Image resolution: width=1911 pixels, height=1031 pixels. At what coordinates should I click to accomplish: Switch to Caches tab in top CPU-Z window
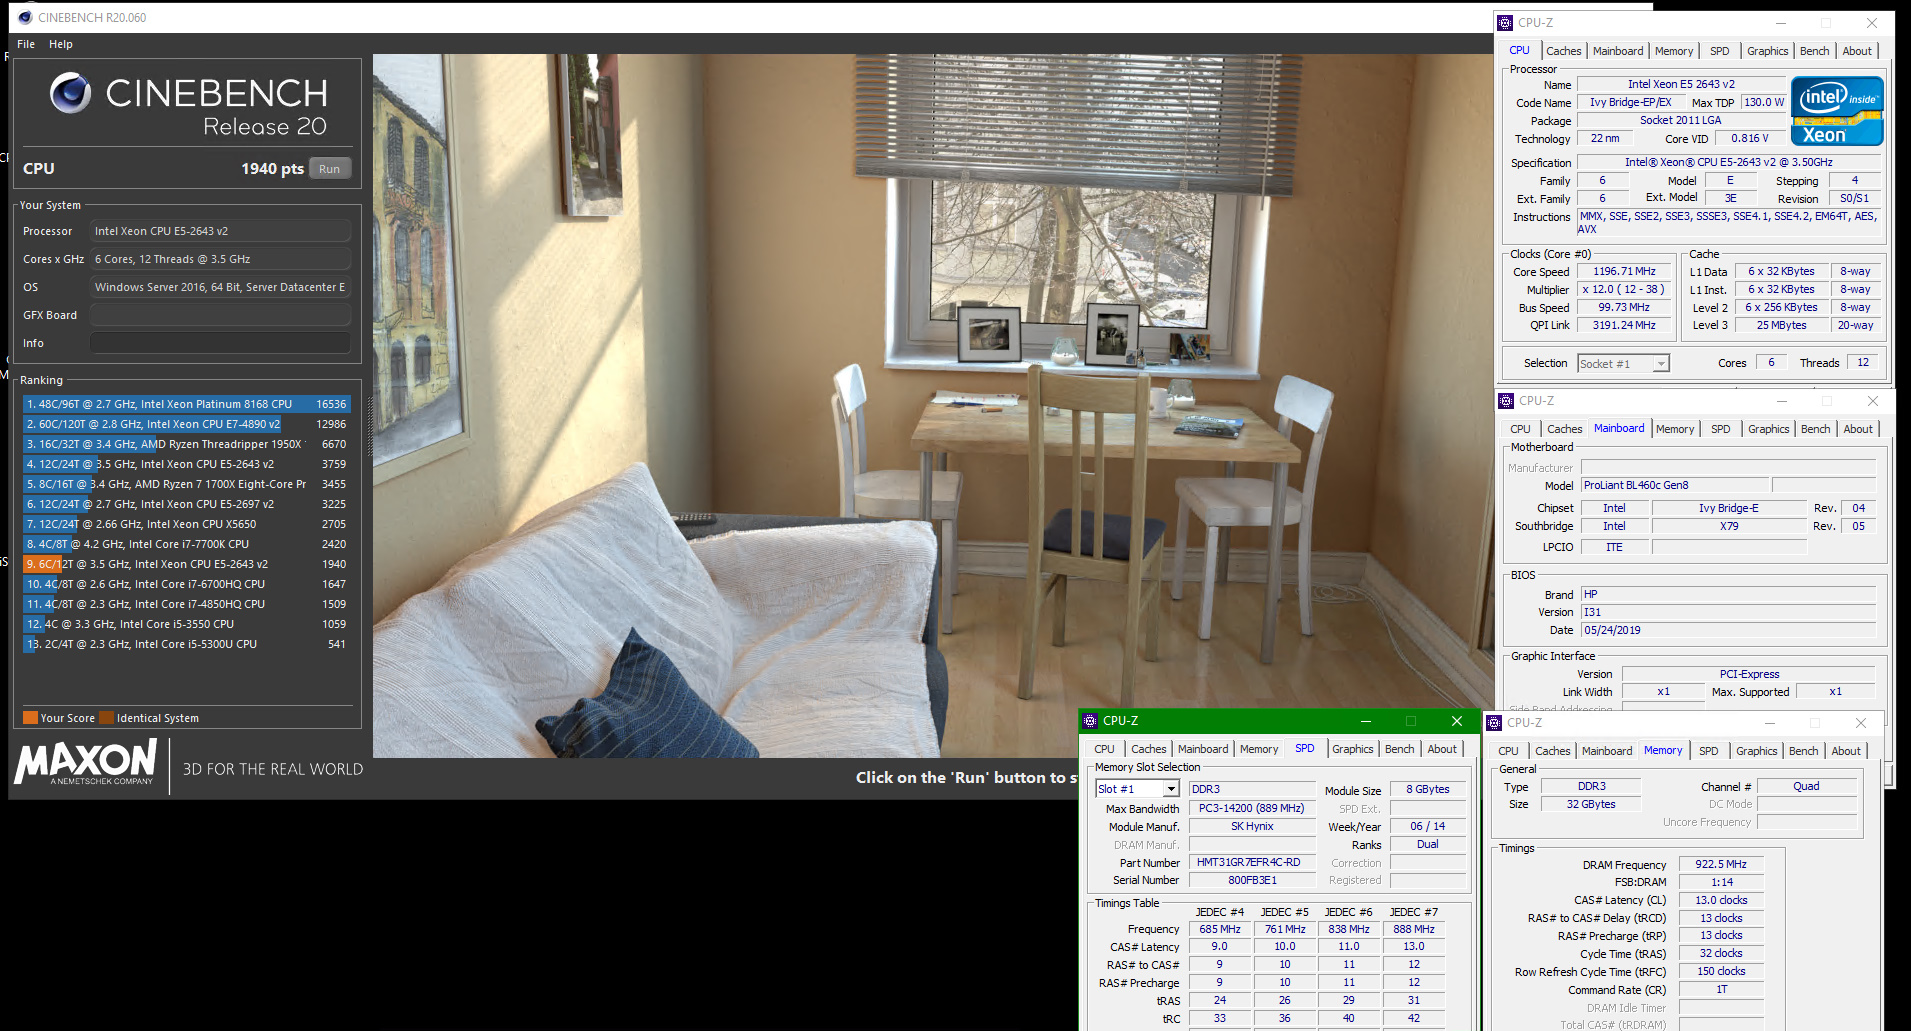(x=1563, y=51)
